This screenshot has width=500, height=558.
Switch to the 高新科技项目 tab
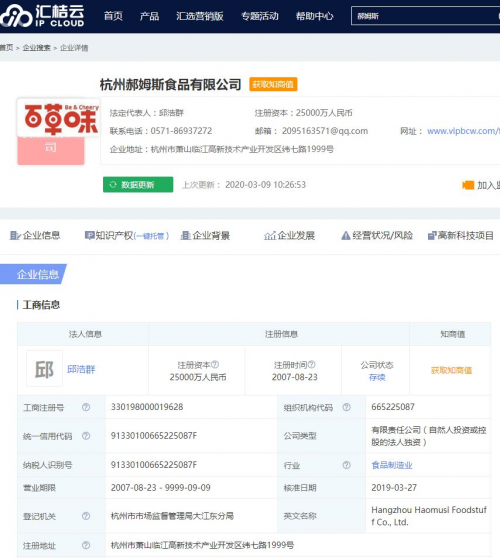point(460,236)
